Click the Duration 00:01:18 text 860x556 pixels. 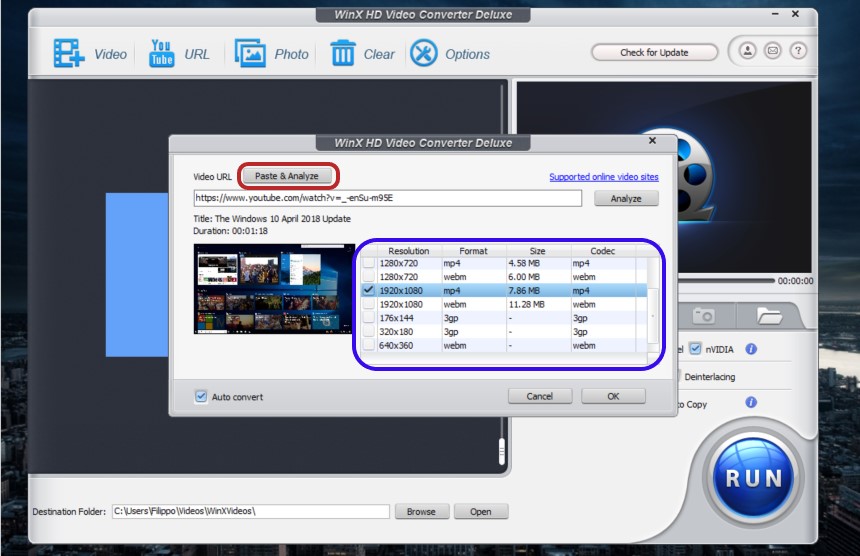coord(230,231)
